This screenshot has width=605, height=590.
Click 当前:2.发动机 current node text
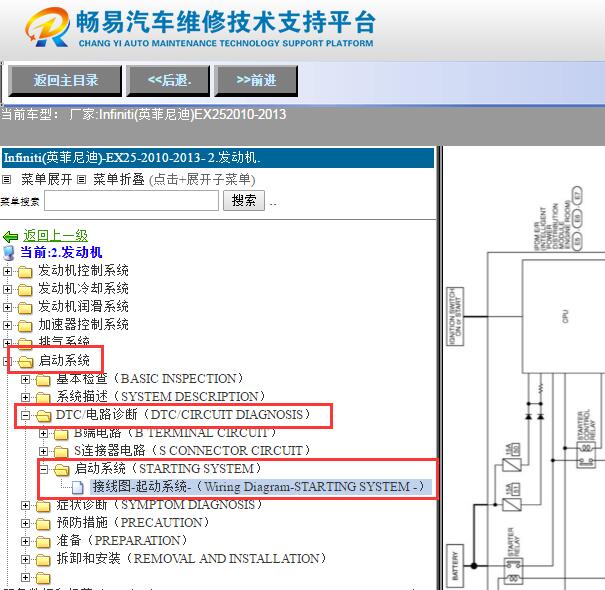click(61, 252)
